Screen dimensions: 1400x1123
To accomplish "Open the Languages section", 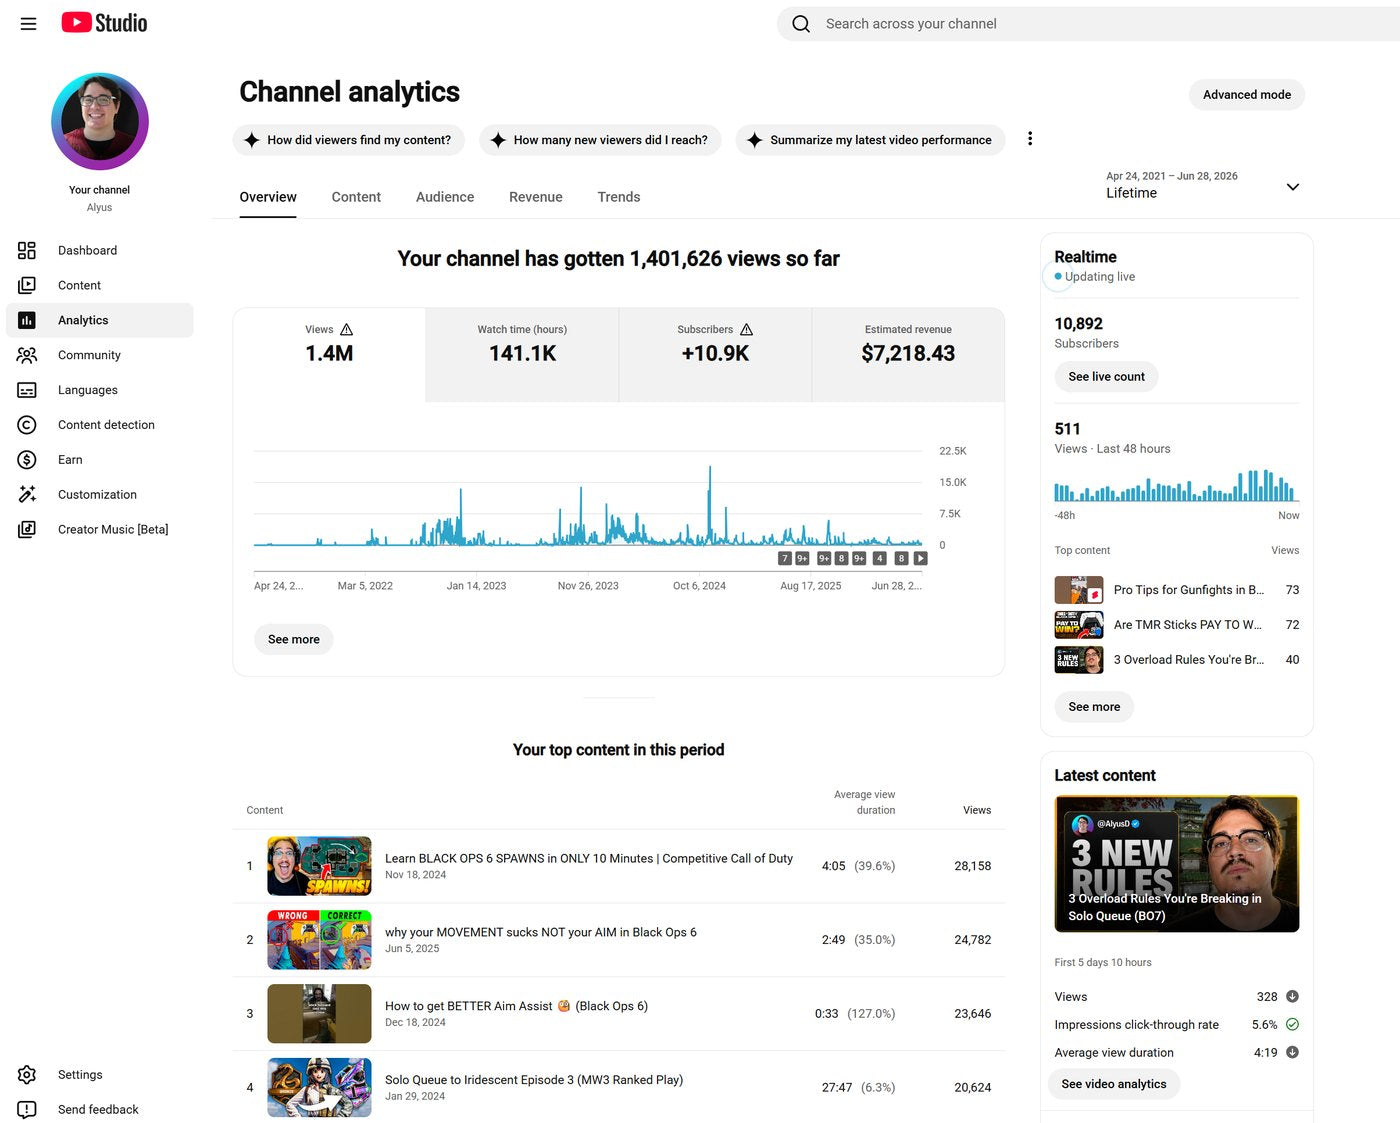I will [x=100, y=390].
